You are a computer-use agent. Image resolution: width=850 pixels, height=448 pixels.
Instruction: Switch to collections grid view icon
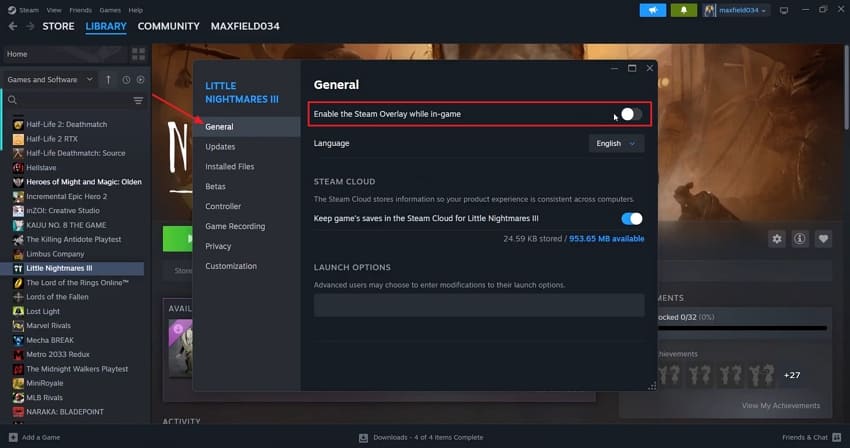[138, 54]
